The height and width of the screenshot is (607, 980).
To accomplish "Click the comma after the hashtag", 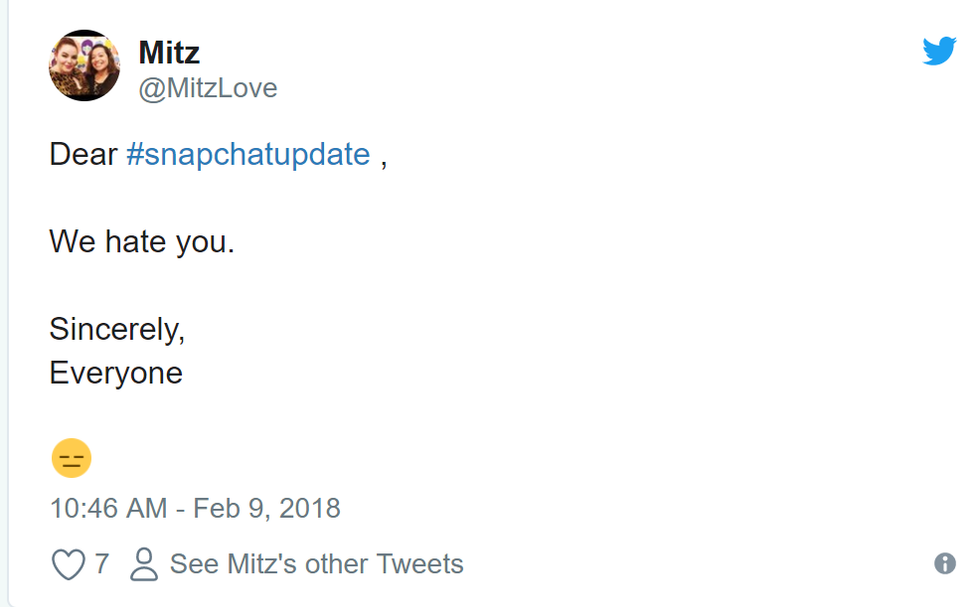I will (x=384, y=160).
